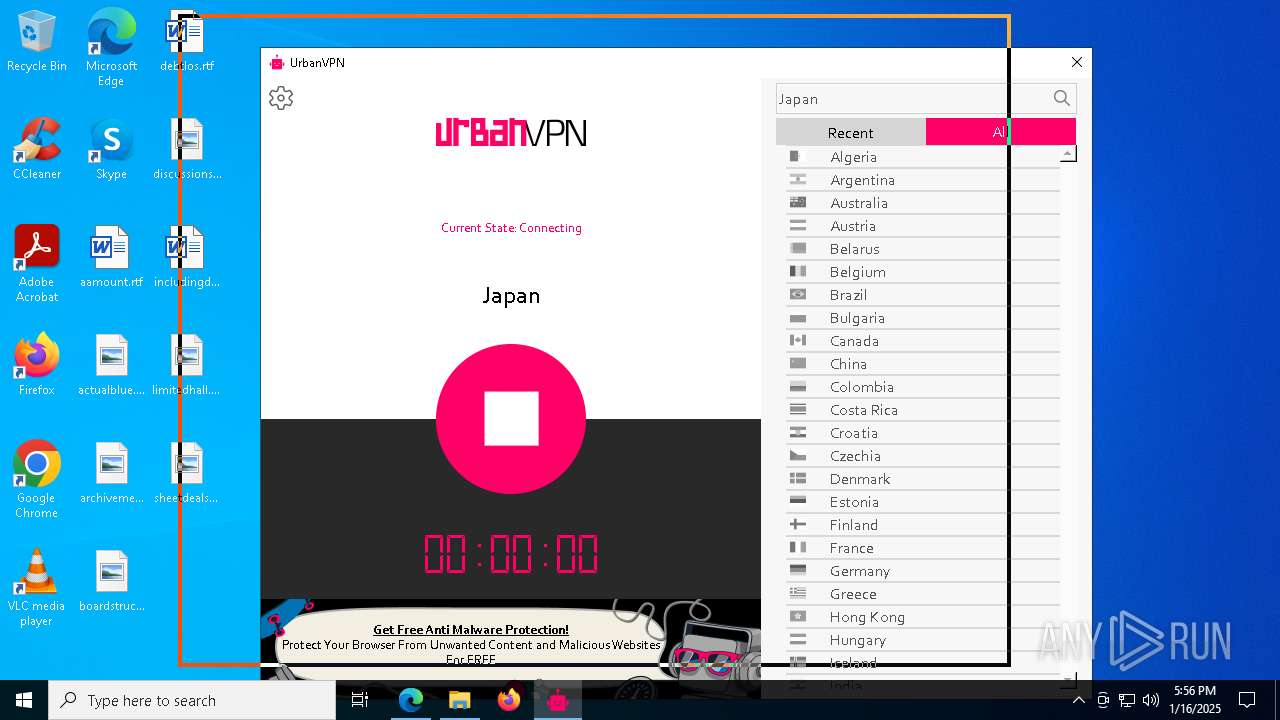Click the Algeria flag icon
This screenshot has width=1280, height=720.
point(798,157)
